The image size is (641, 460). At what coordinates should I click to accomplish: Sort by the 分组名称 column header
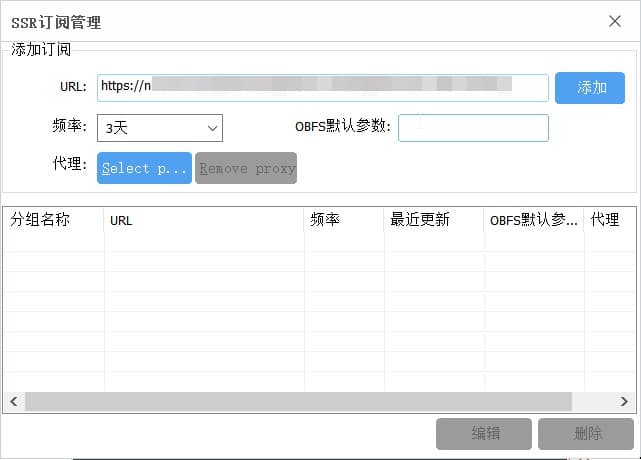pos(53,220)
